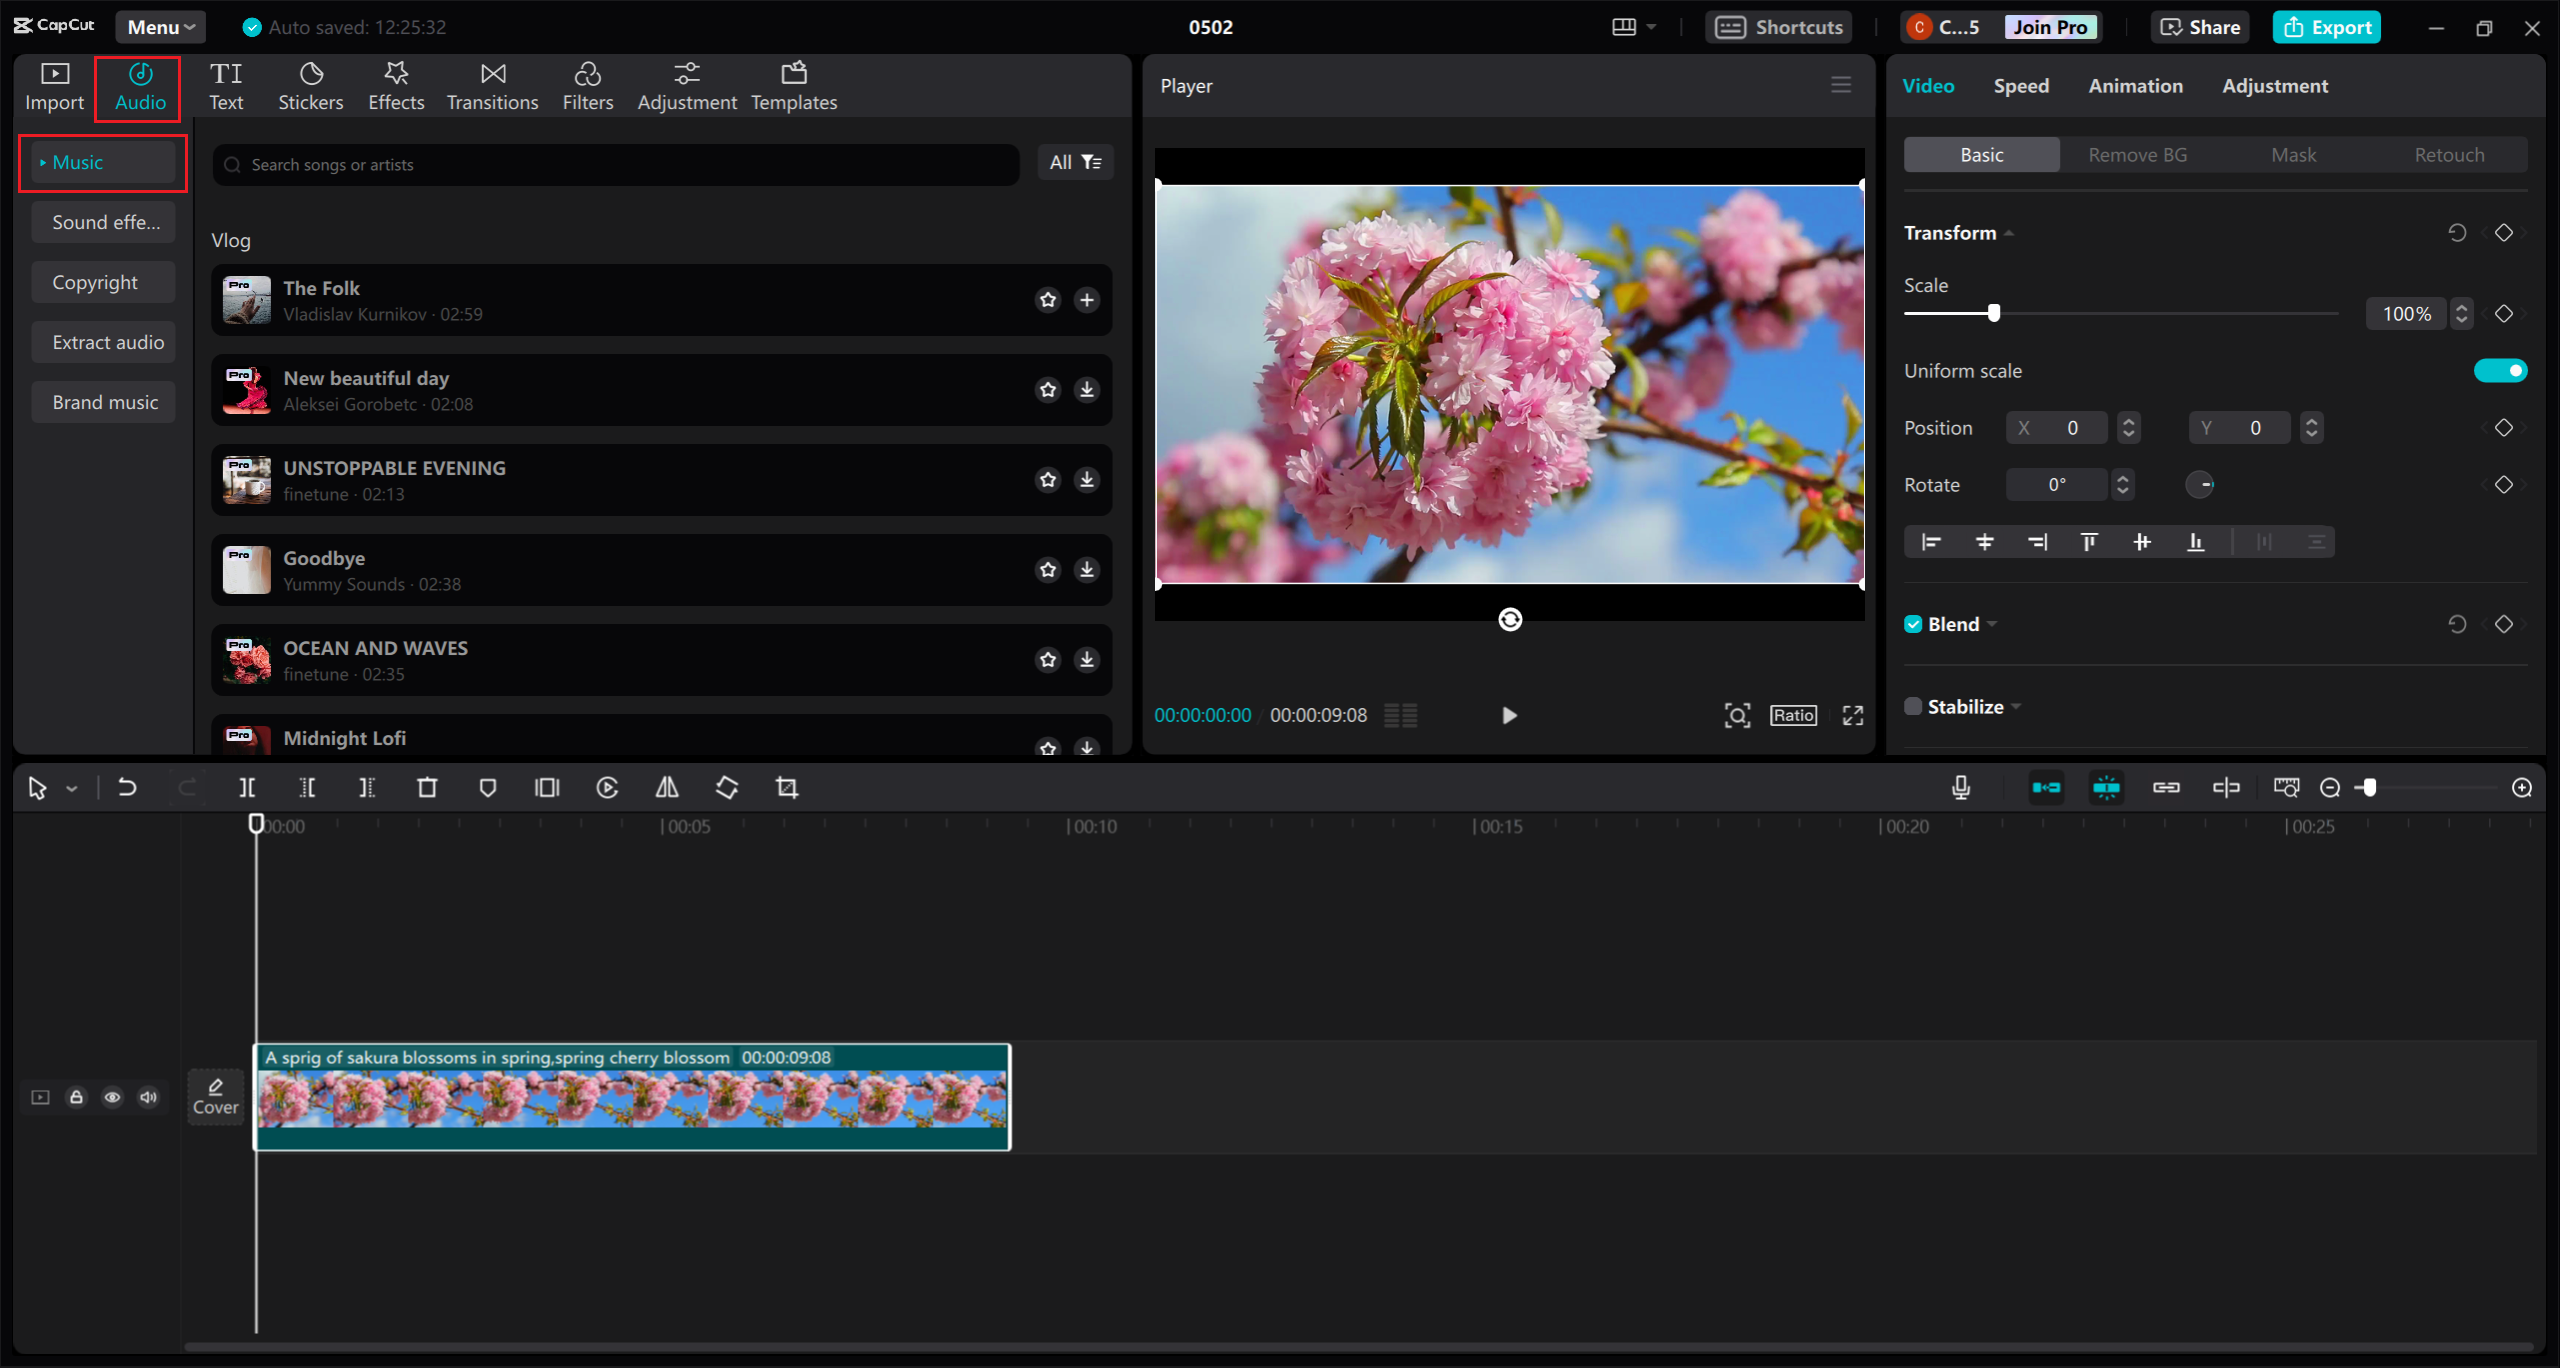Drag Scale slider to adjust video size

(1993, 313)
